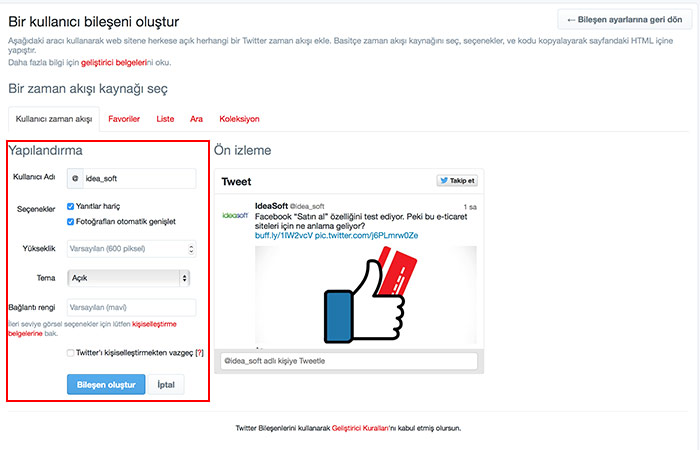Click the İptal button
The image size is (700, 450).
coord(166,384)
